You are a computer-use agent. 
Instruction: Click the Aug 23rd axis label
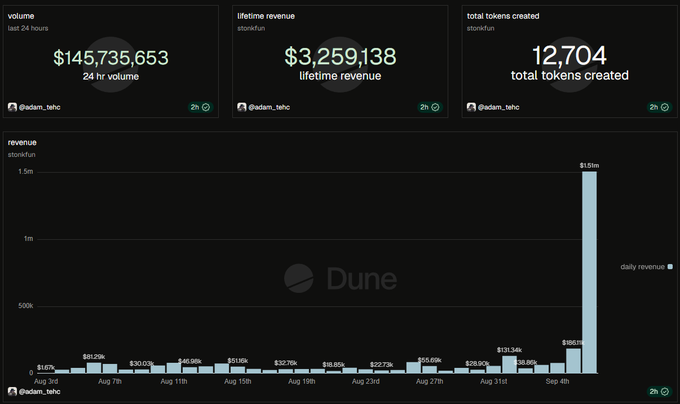tap(366, 381)
